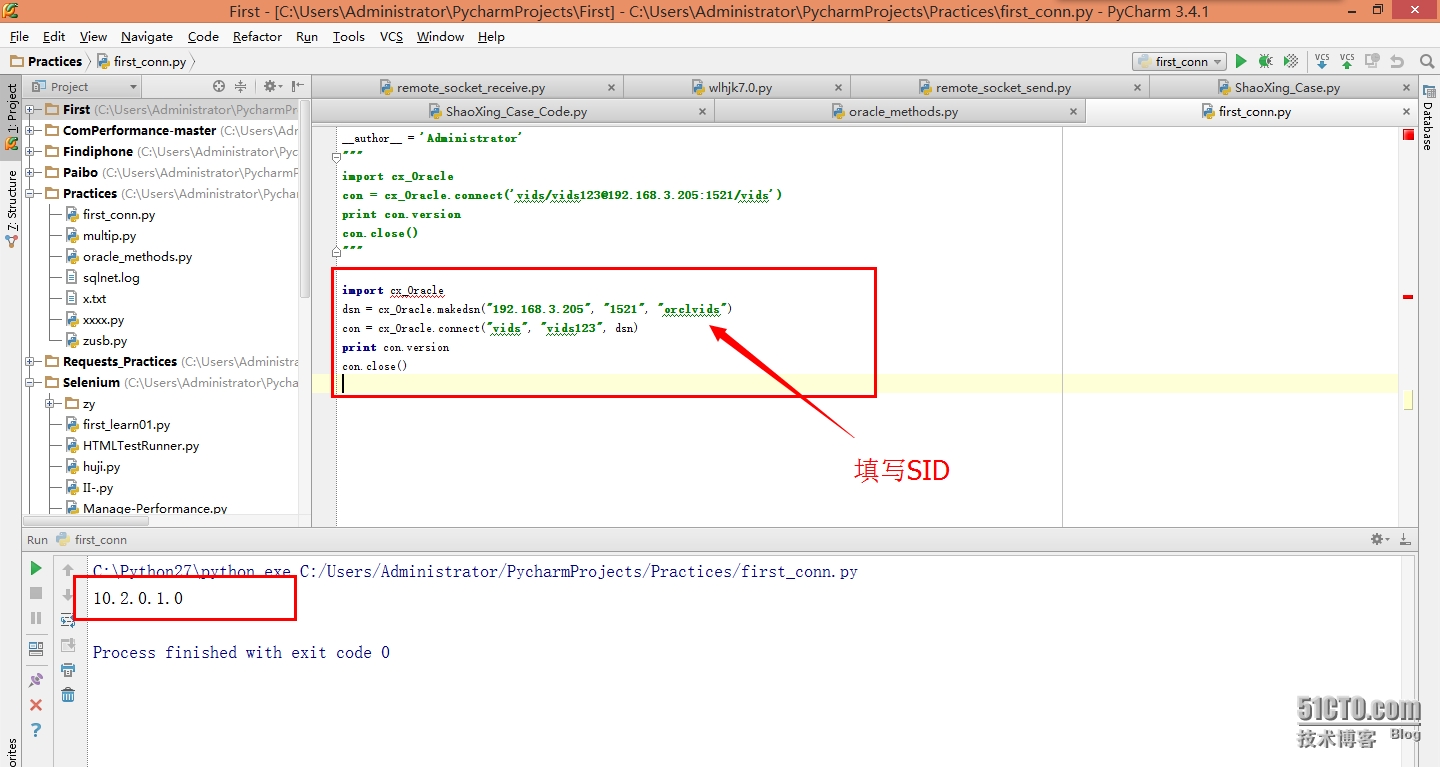This screenshot has width=1440, height=767.
Task: Open the Refactor menu
Action: click(x=257, y=36)
